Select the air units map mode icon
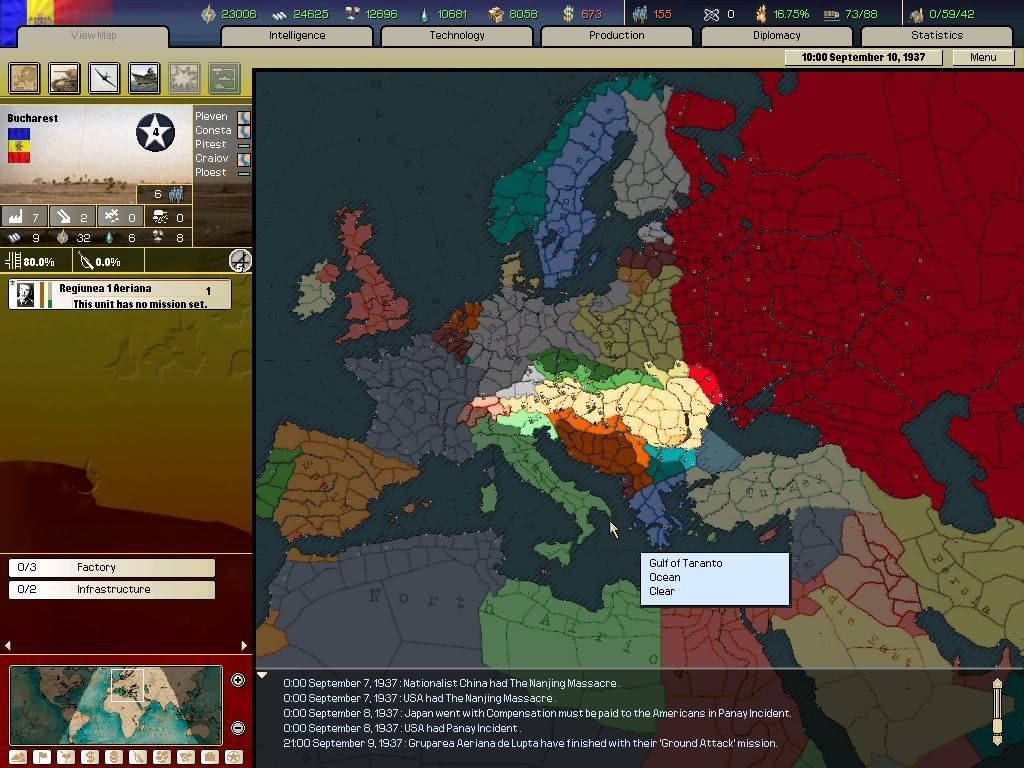 pos(104,77)
